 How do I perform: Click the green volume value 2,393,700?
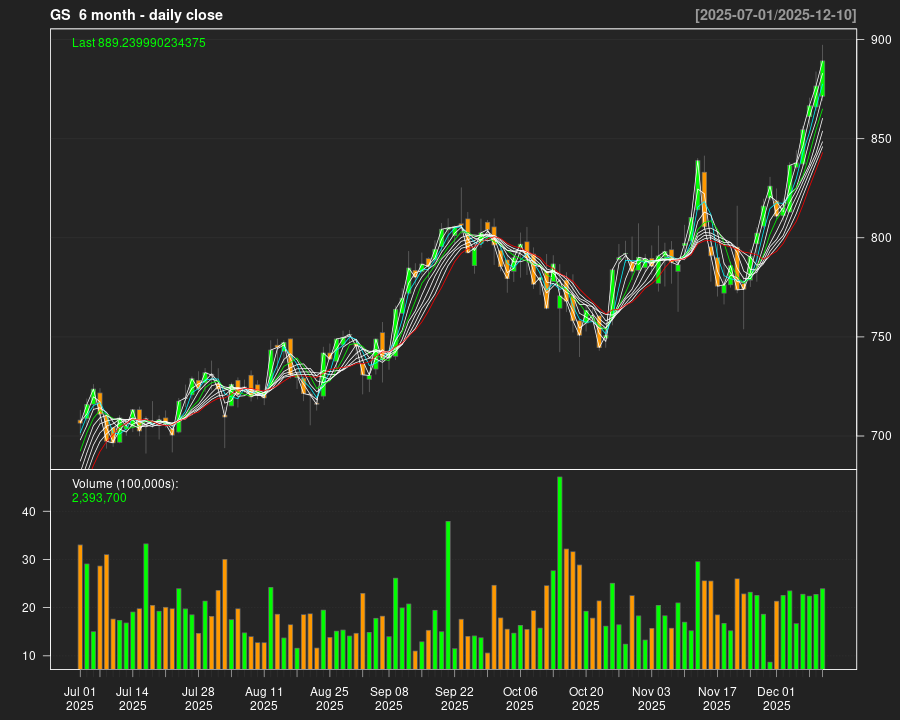tap(99, 497)
